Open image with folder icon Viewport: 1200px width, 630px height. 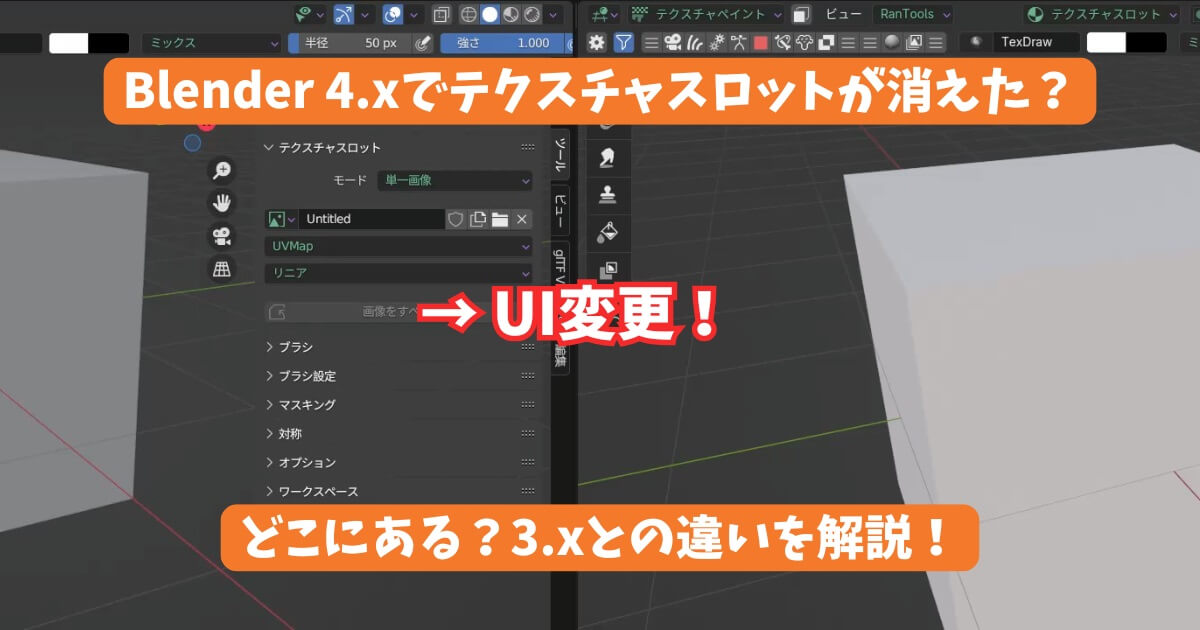click(x=500, y=219)
